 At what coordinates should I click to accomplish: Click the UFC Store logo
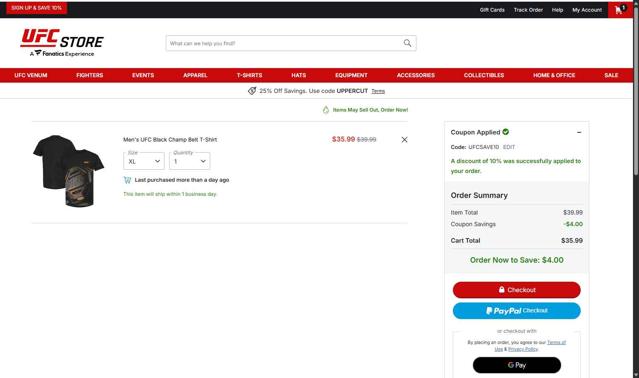coord(62,42)
